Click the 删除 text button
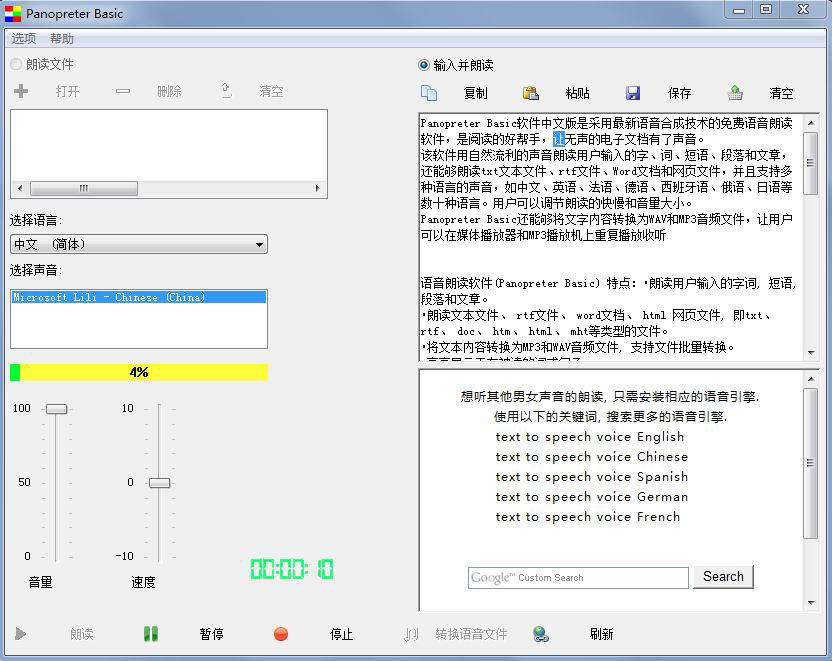 169,91
